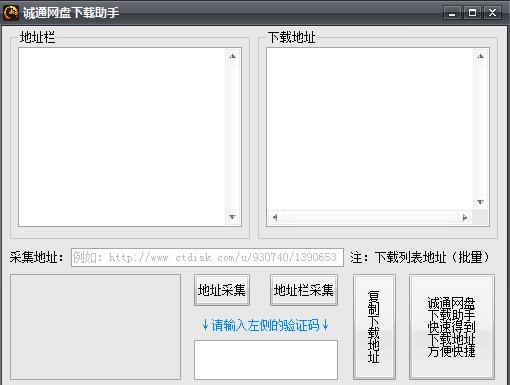
Task: Click inside the 下载地址 text list
Action: point(370,129)
